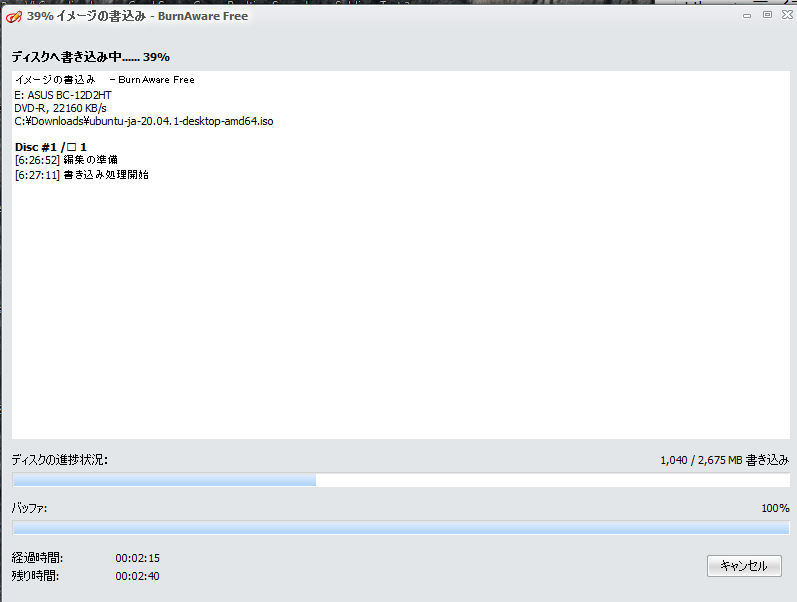Screen dimensions: 797x602
Task: Click the ディスクの進捗状況 label
Action: pos(59,460)
